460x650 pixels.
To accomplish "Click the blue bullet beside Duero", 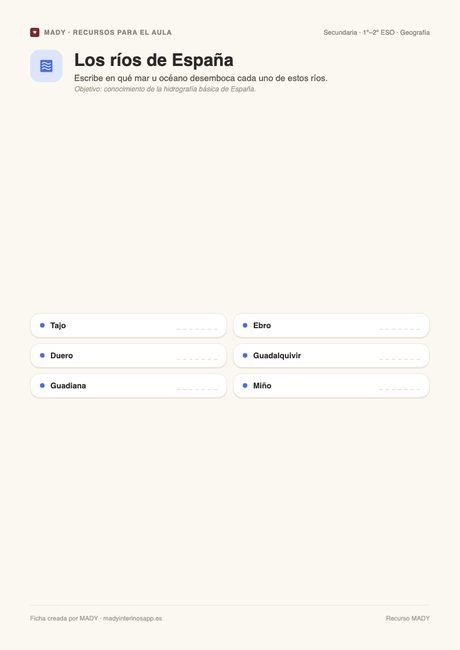I will click(x=42, y=355).
